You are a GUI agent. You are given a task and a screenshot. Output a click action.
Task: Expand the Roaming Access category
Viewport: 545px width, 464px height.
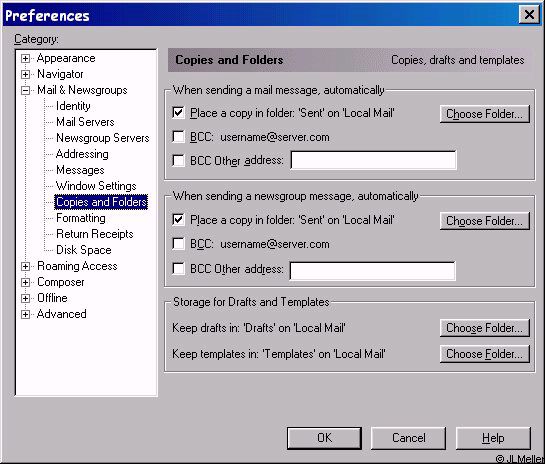coord(25,267)
